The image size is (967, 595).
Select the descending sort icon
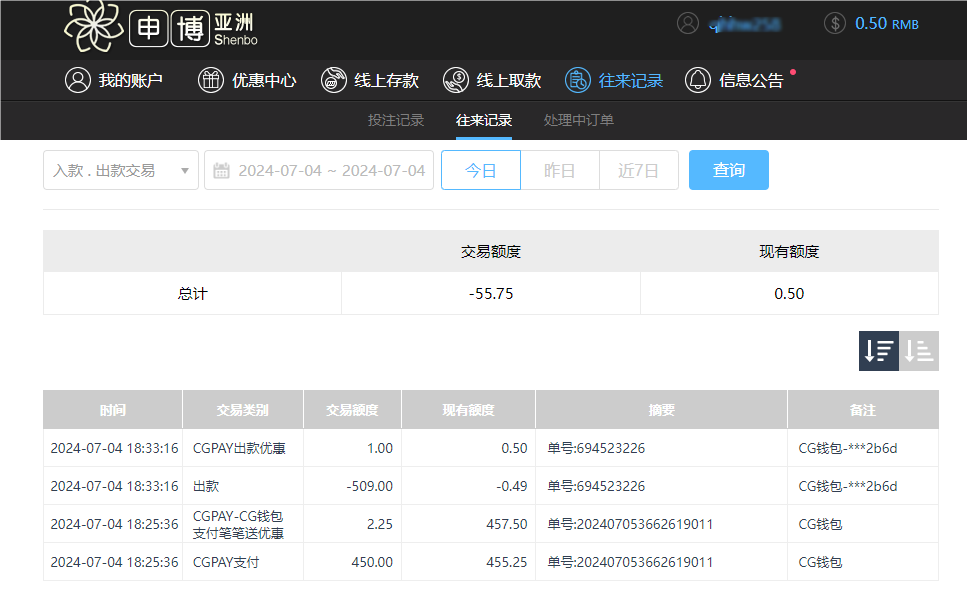(x=878, y=350)
